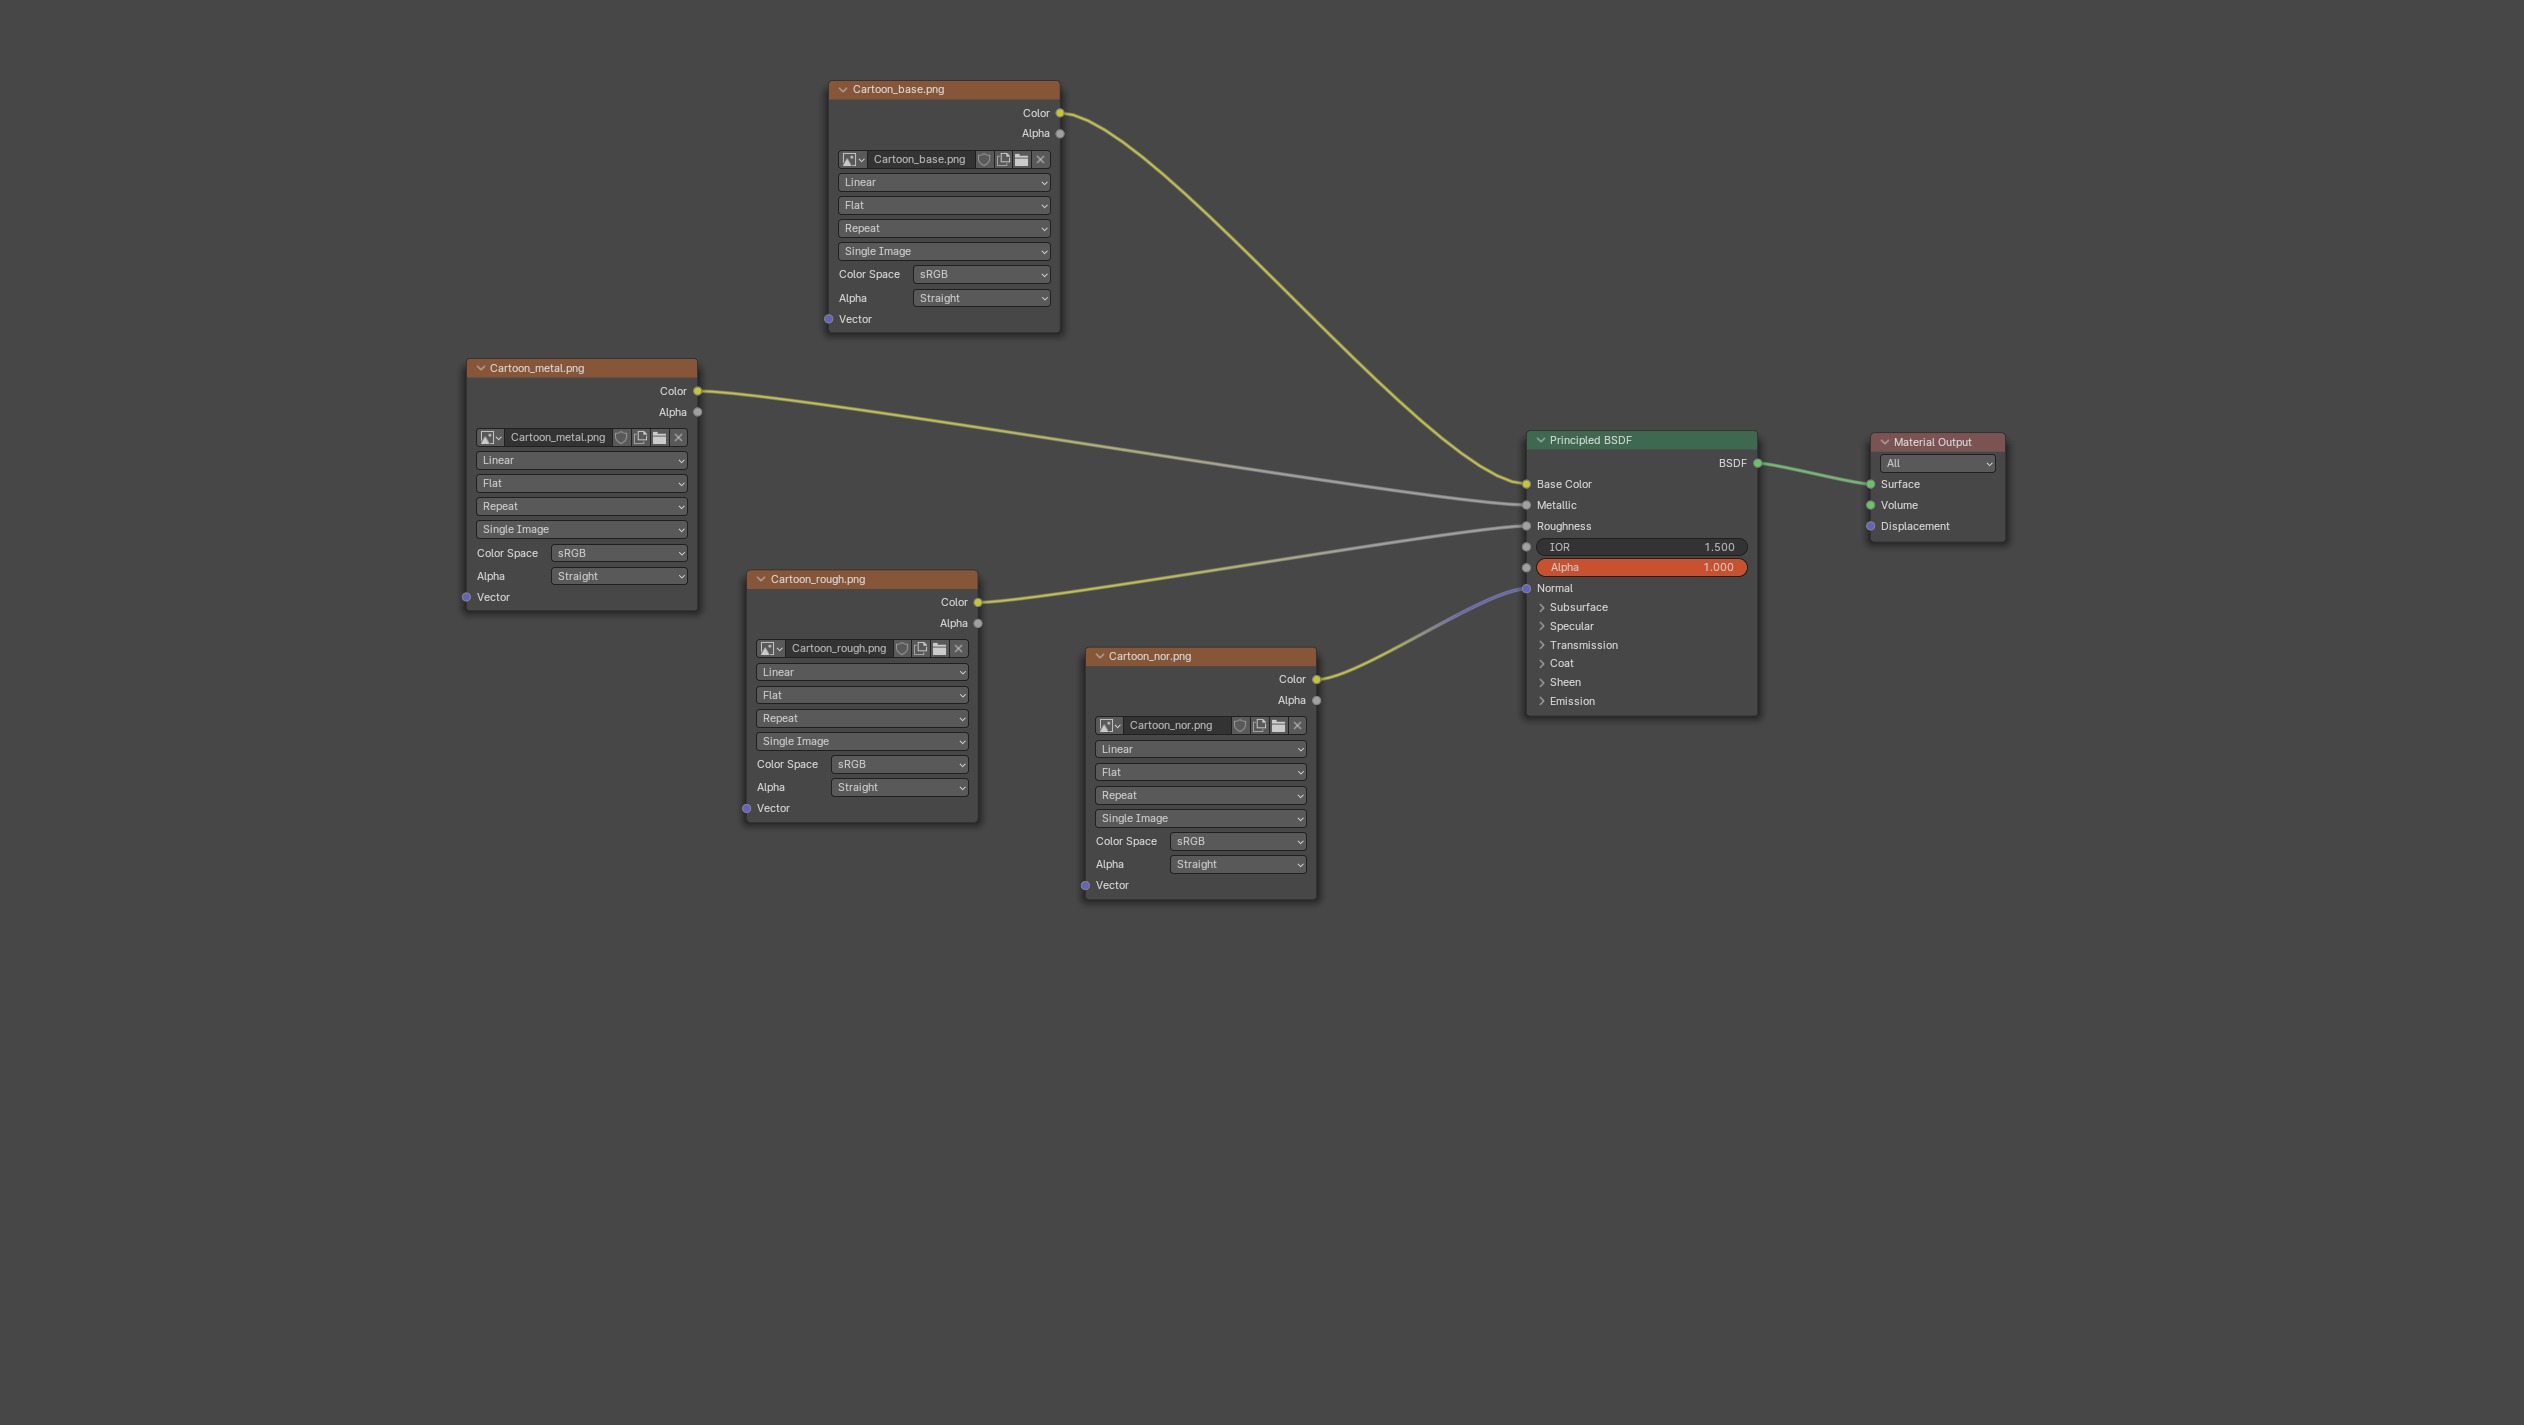Unlink image X button in Cartoon_metal.png node
Screen dimensions: 2524x1425
point(678,438)
